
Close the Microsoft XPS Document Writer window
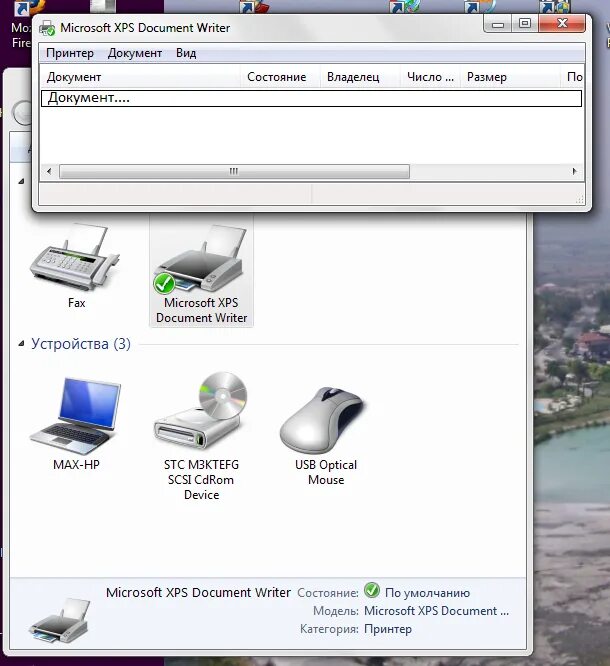point(562,23)
